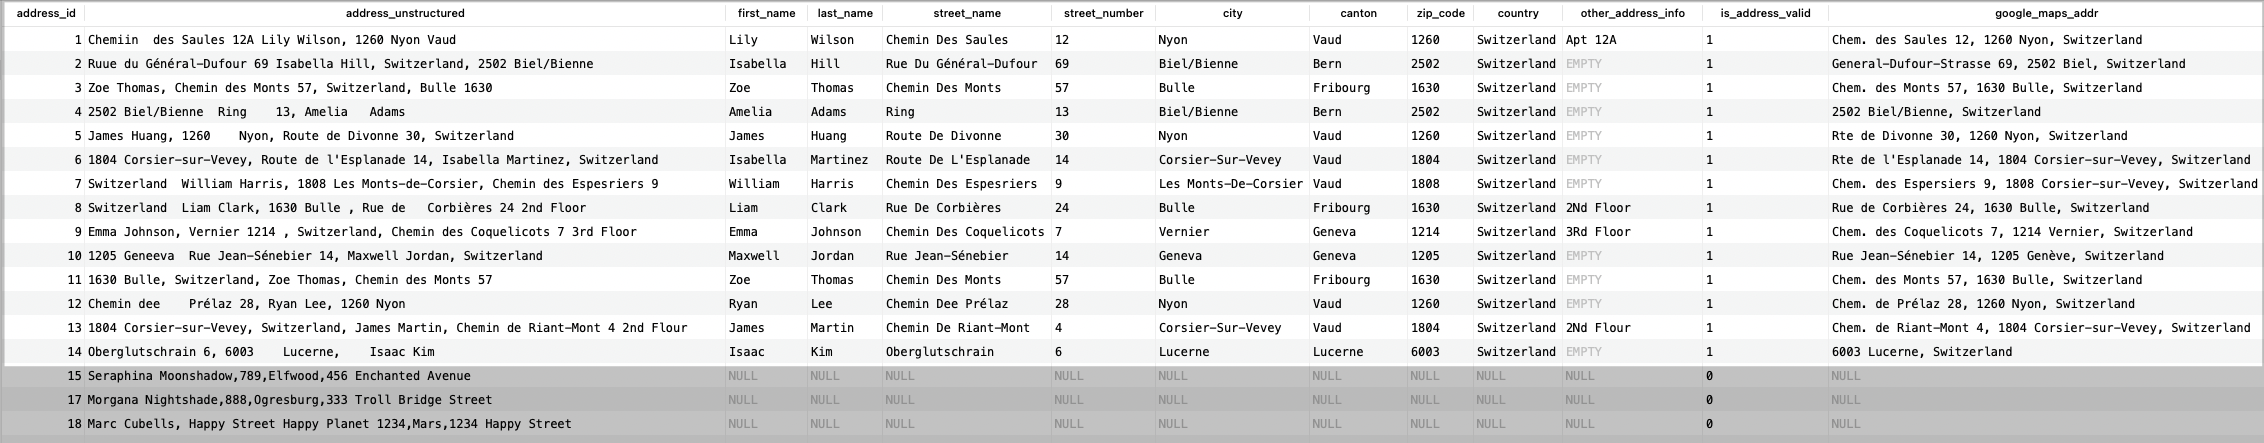Click the other_address_info column header

[x=1632, y=14]
